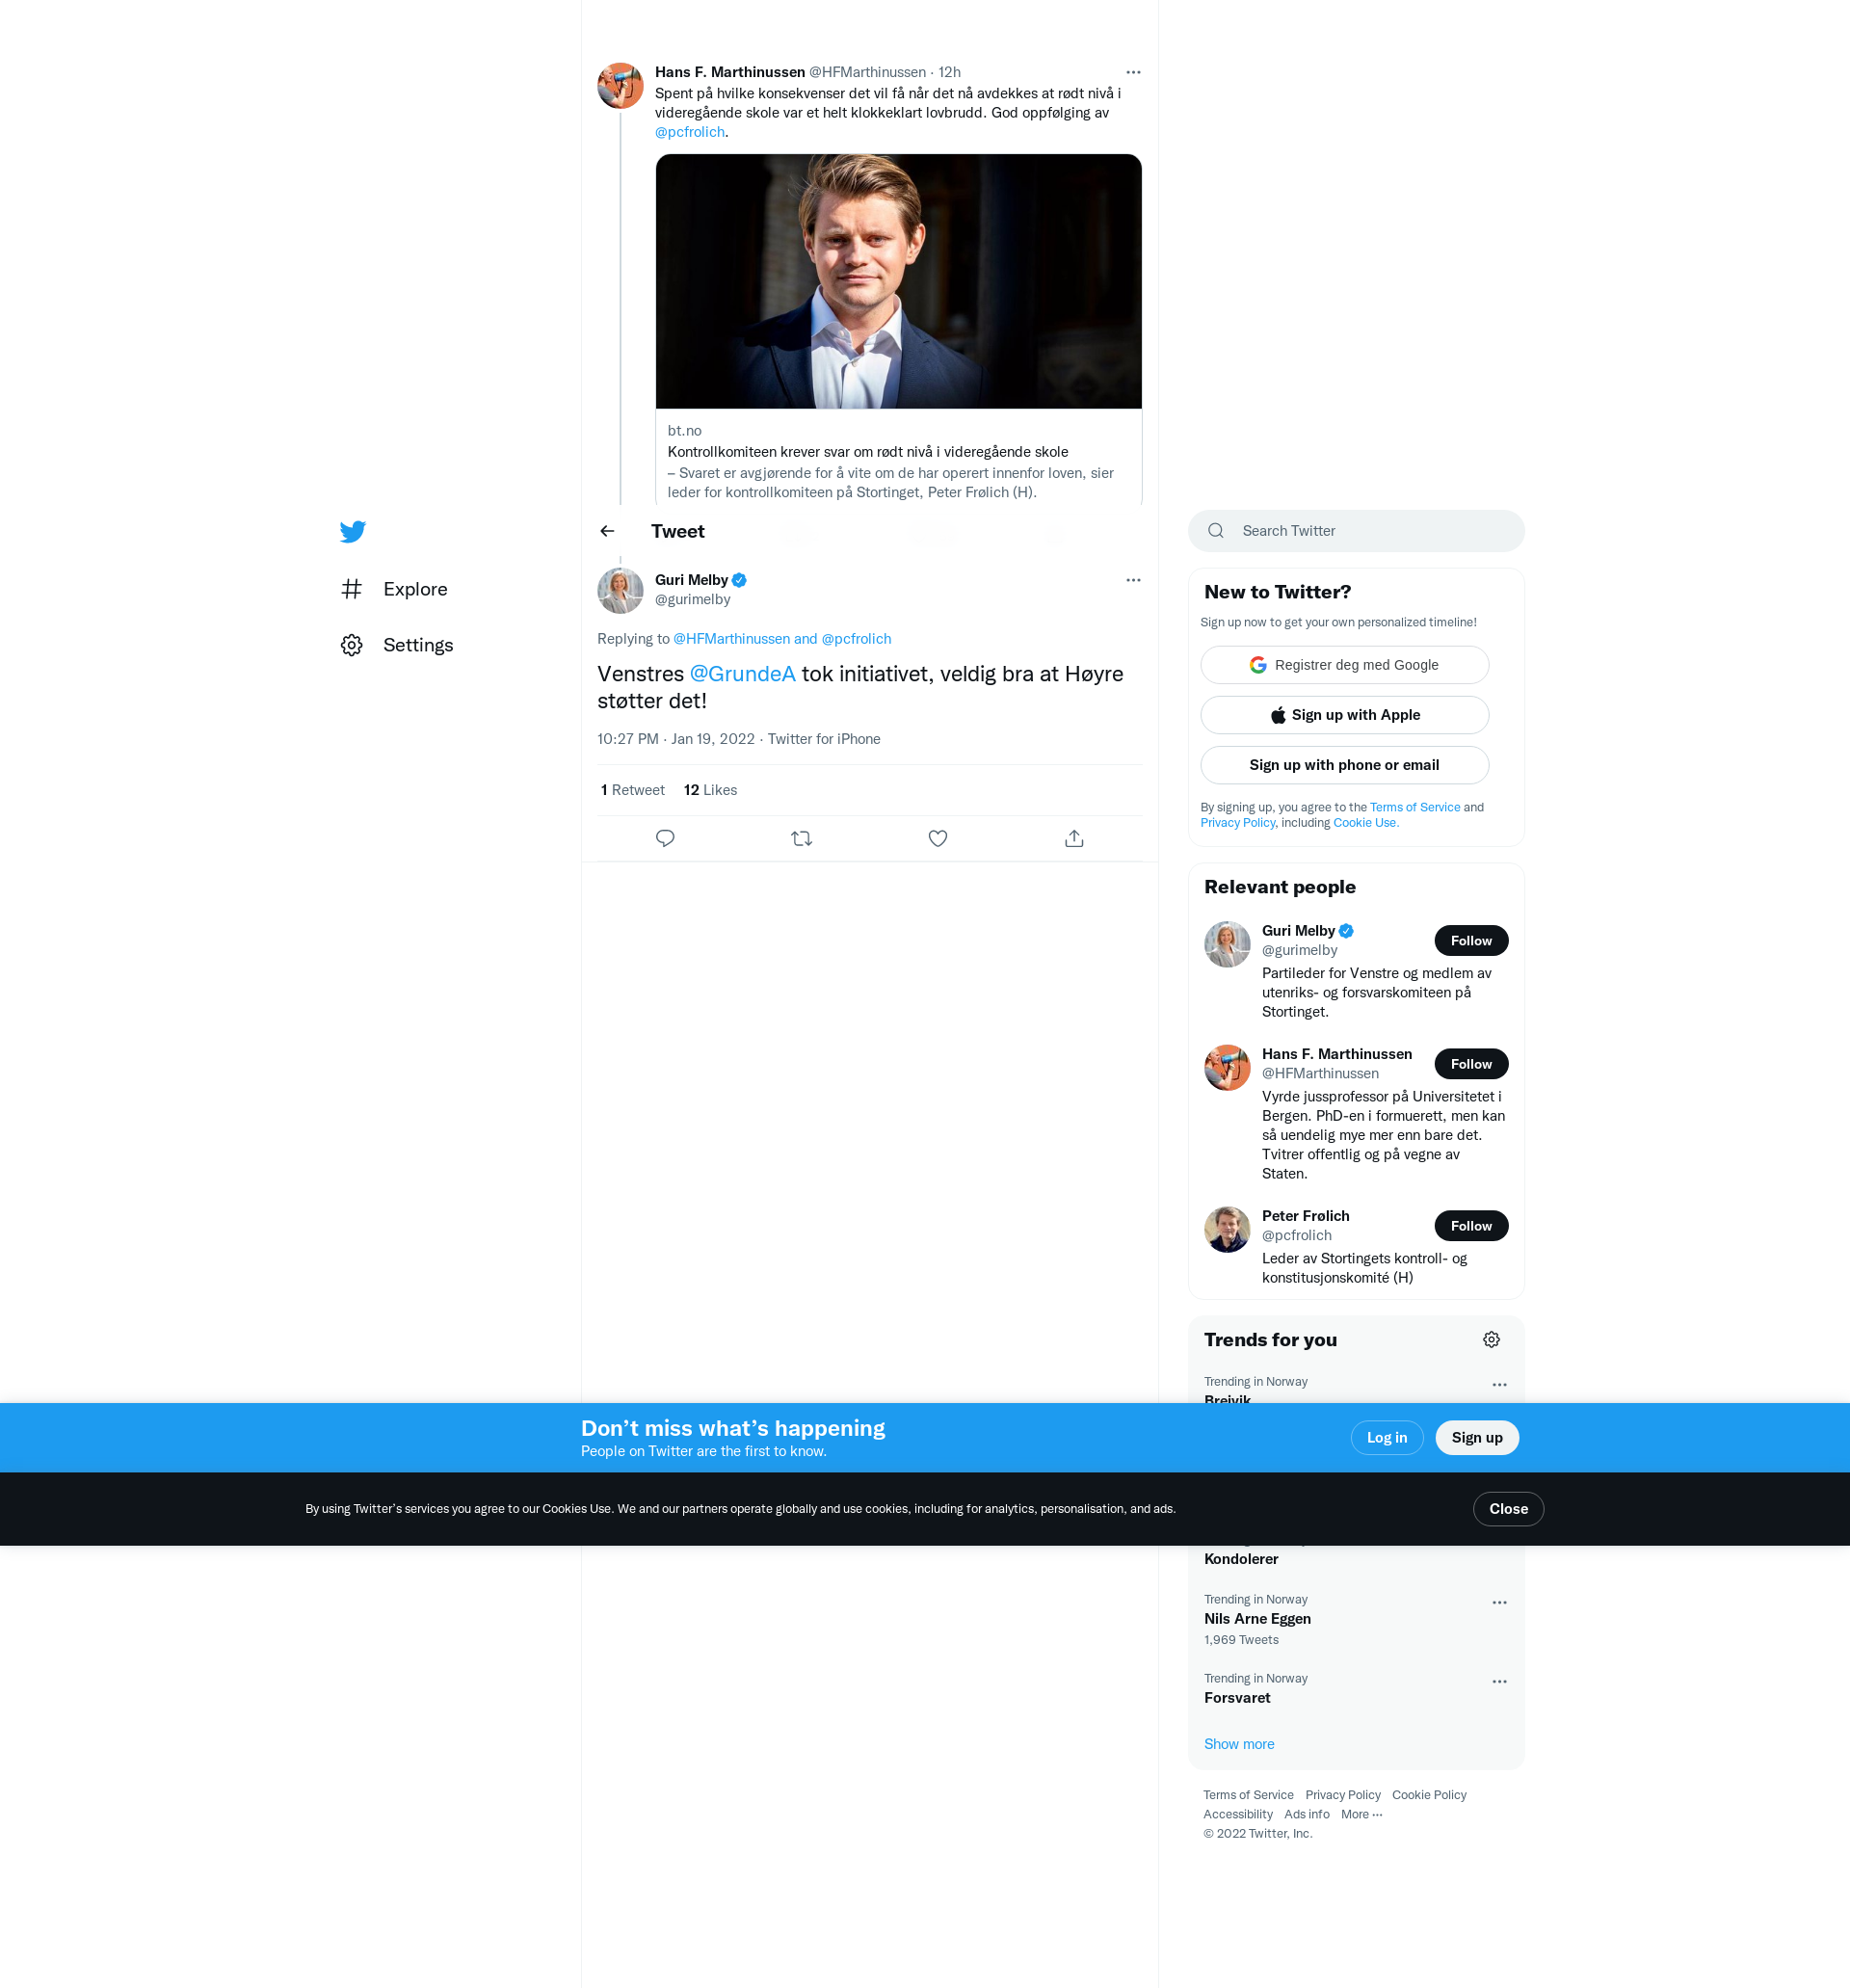The width and height of the screenshot is (1850, 1988).
Task: Click the Log in button in blue banner
Action: pyautogui.click(x=1386, y=1438)
